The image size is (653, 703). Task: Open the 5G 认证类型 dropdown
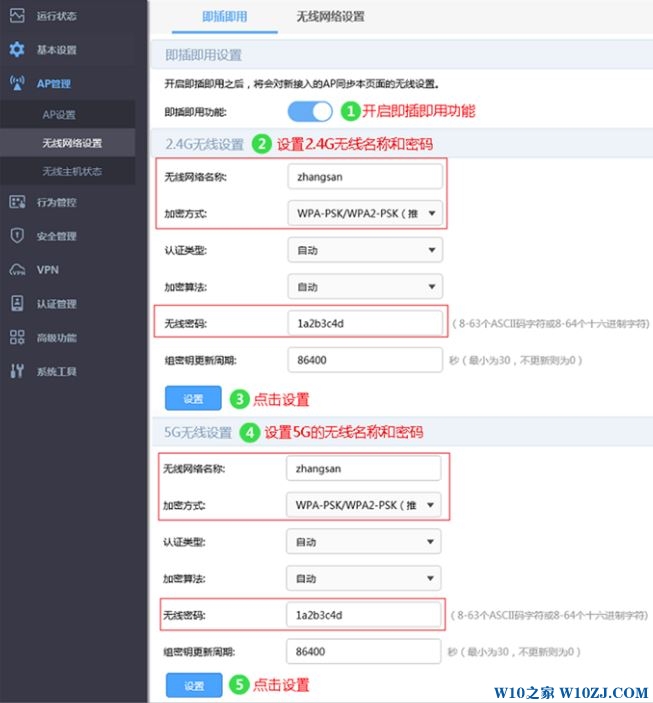[x=364, y=542]
